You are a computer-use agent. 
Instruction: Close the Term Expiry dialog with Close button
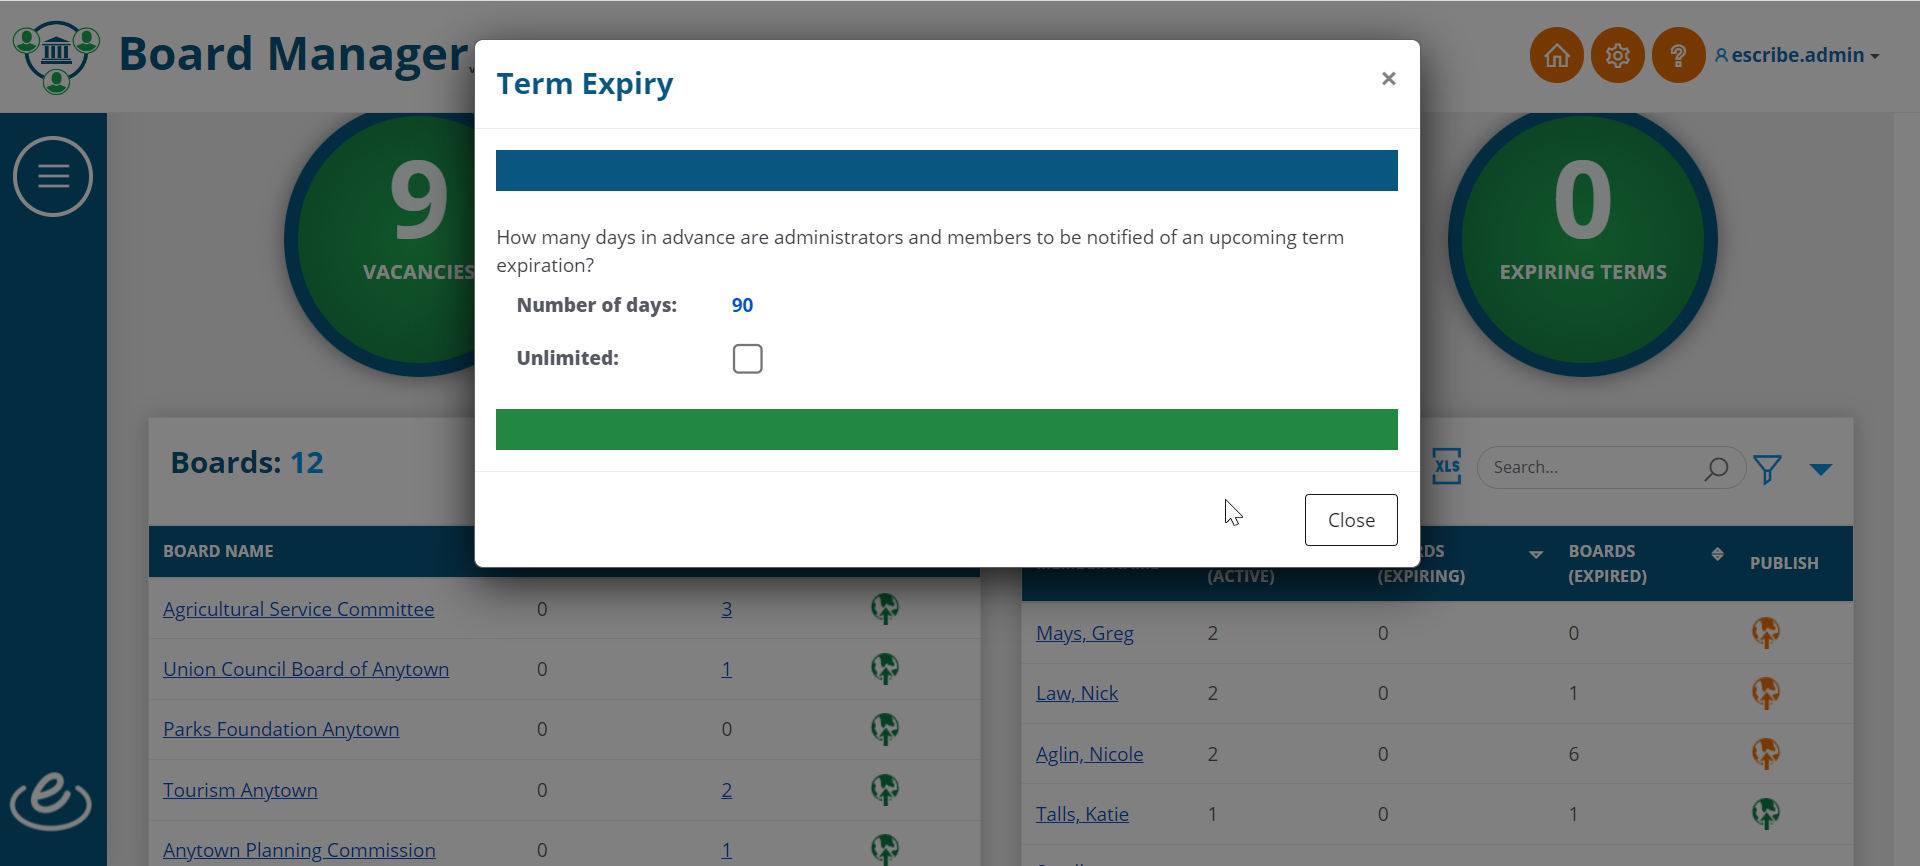click(x=1351, y=520)
